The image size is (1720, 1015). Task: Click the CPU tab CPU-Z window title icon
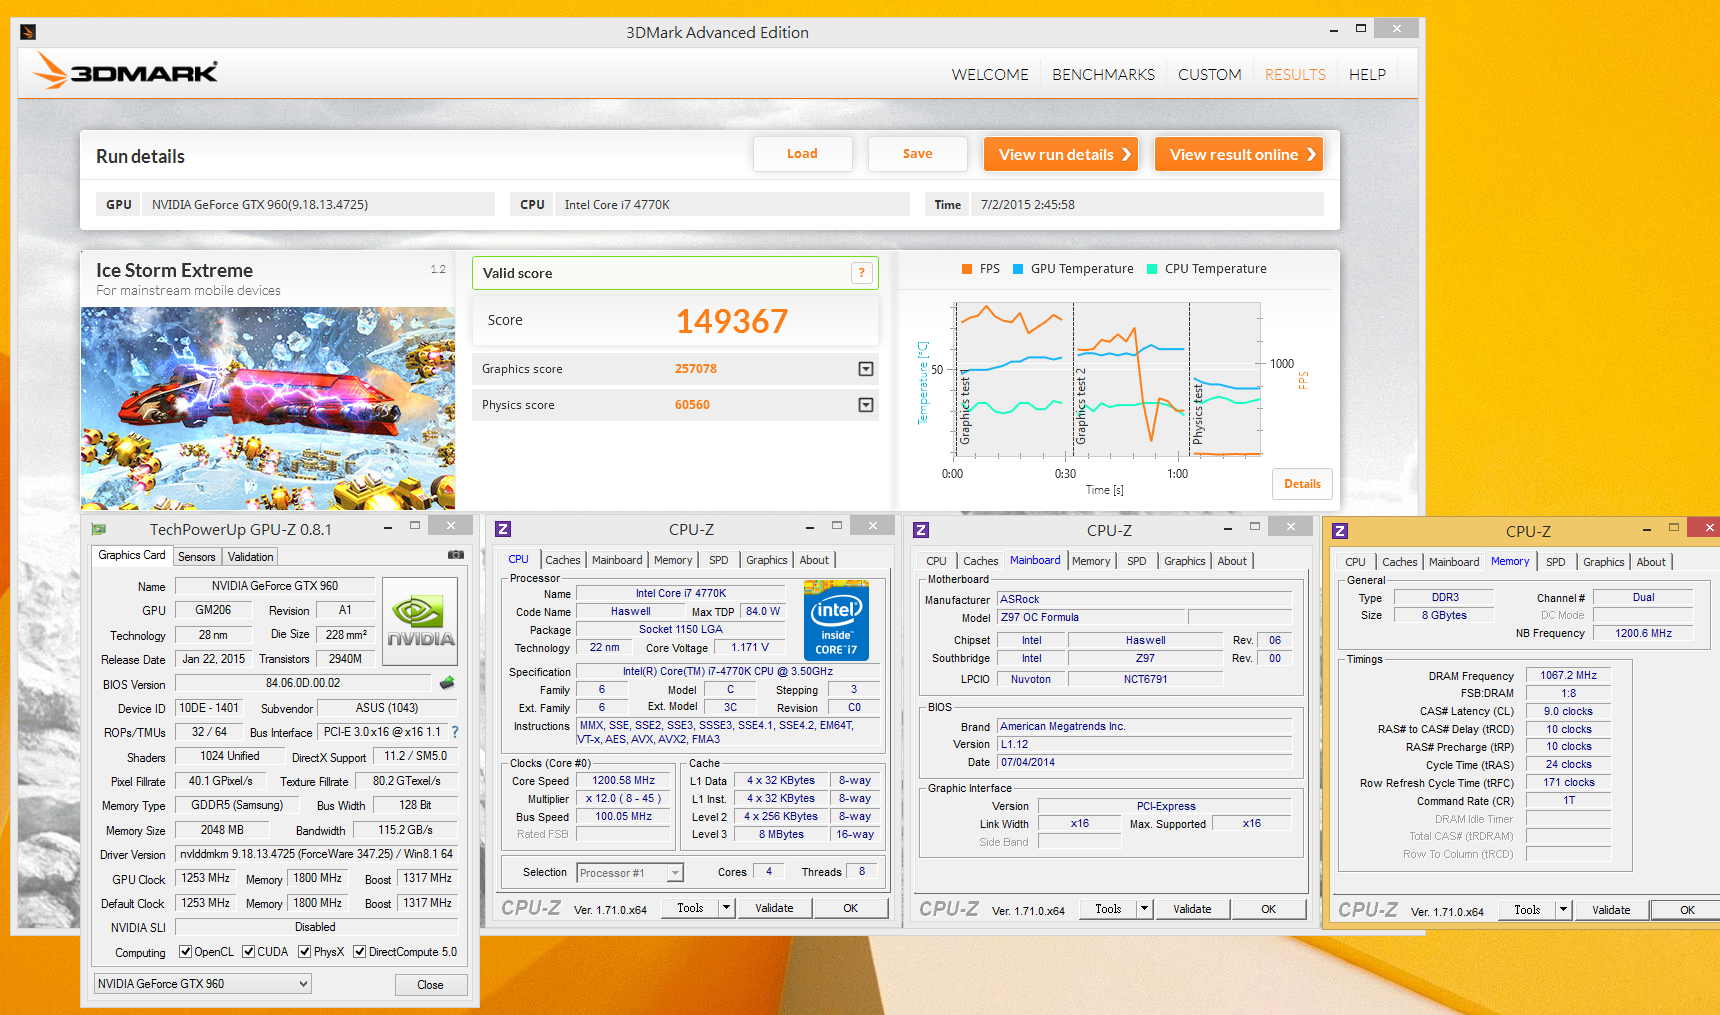(x=503, y=529)
